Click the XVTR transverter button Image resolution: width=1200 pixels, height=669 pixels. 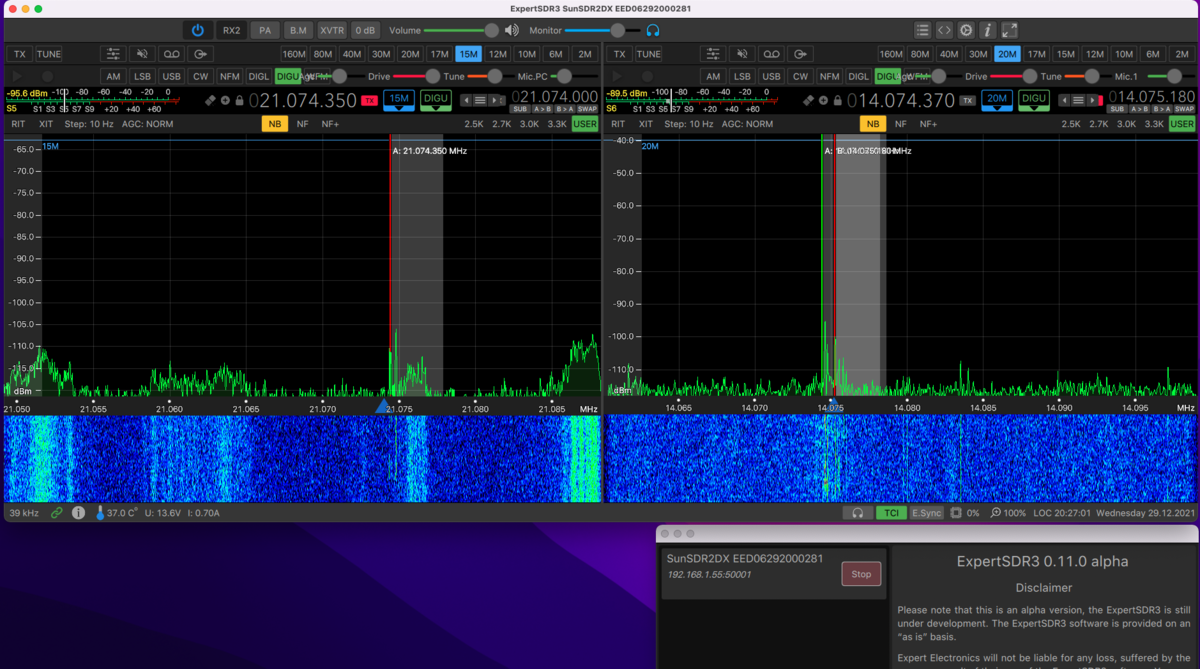[x=332, y=30]
